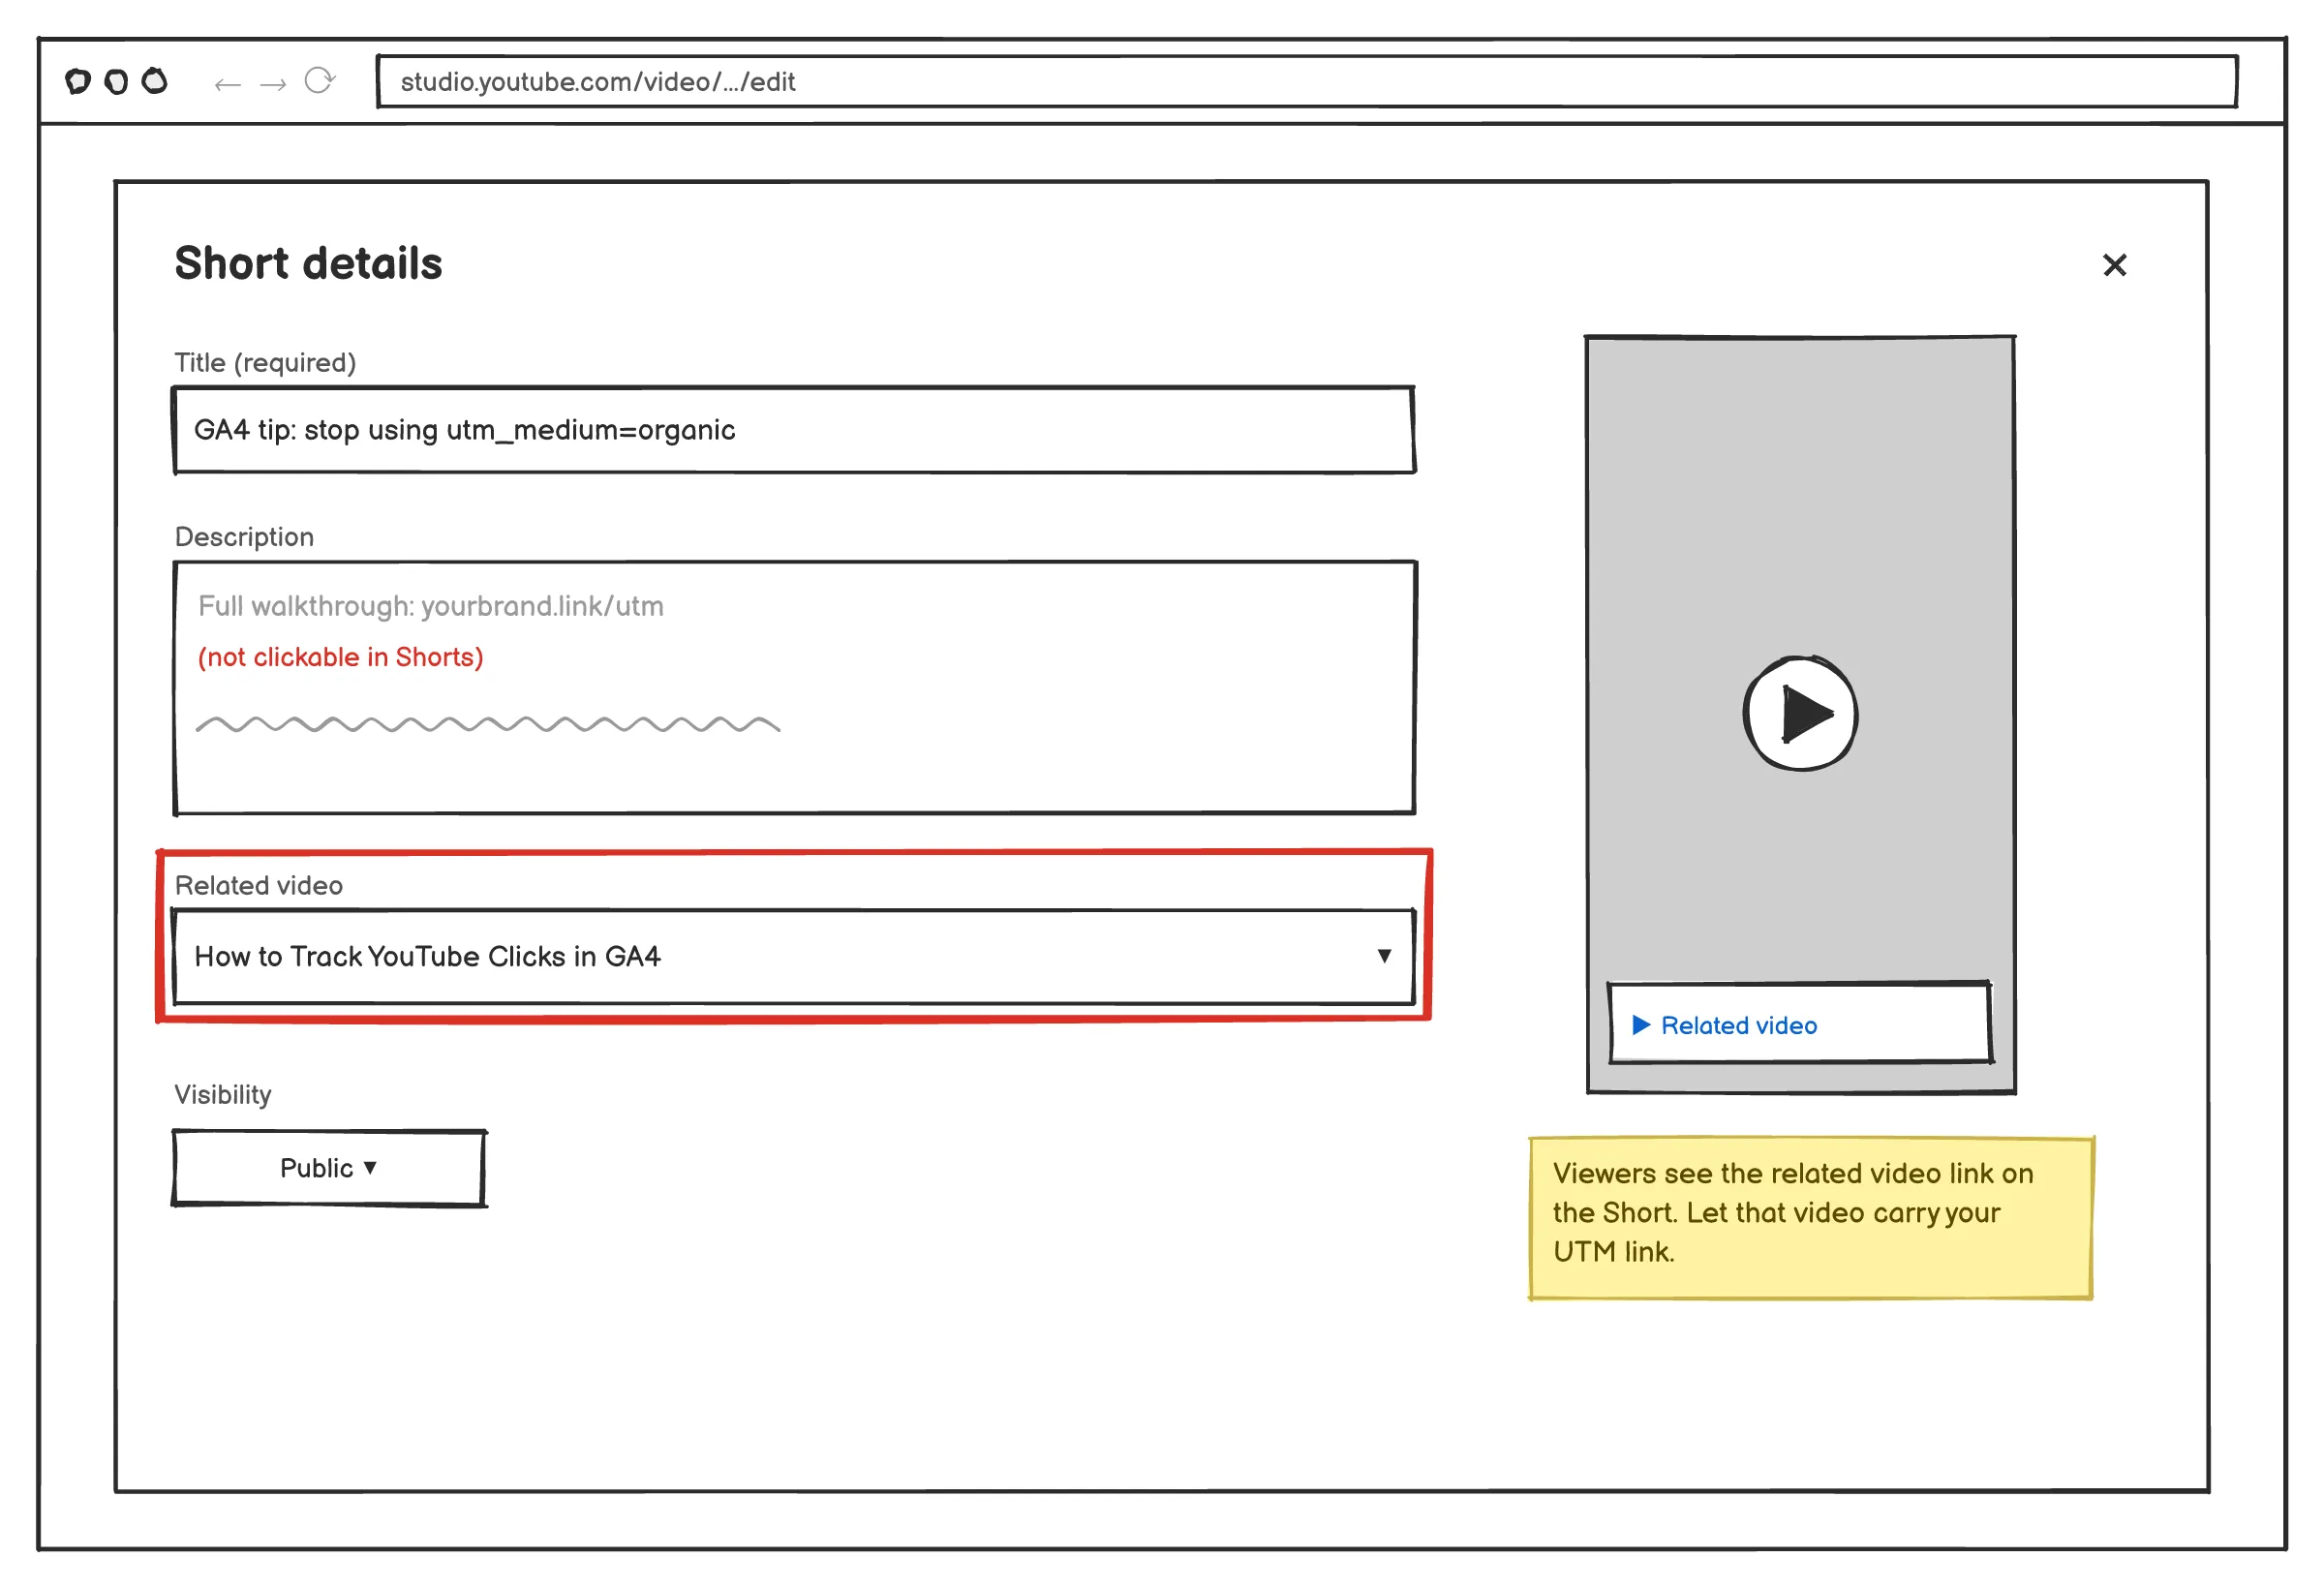Edit the Title field with the GA4 tip
2324x1588 pixels.
(x=794, y=430)
